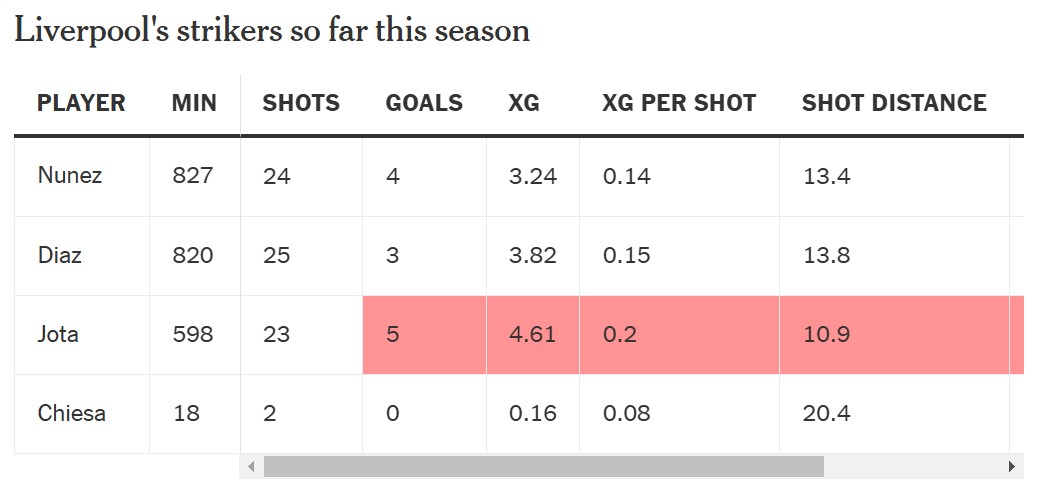Click the SHOTS column header
The height and width of the screenshot is (496, 1057).
coord(301,103)
